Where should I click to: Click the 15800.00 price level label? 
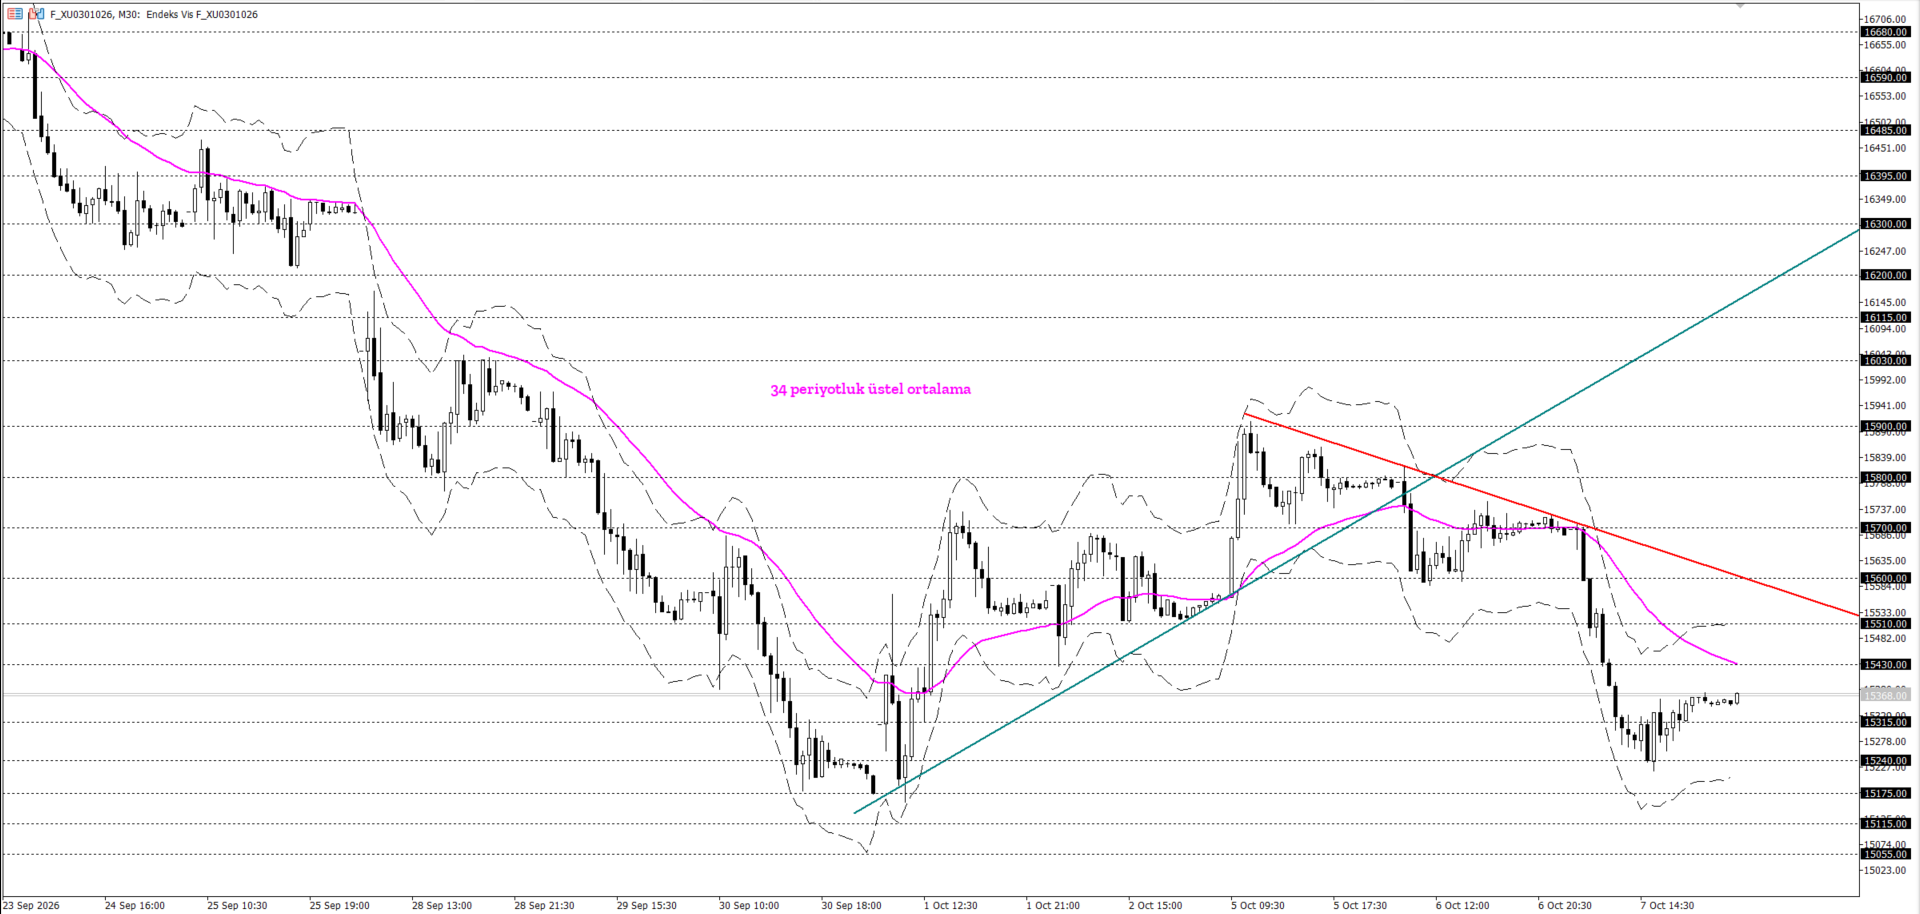[x=1885, y=478]
